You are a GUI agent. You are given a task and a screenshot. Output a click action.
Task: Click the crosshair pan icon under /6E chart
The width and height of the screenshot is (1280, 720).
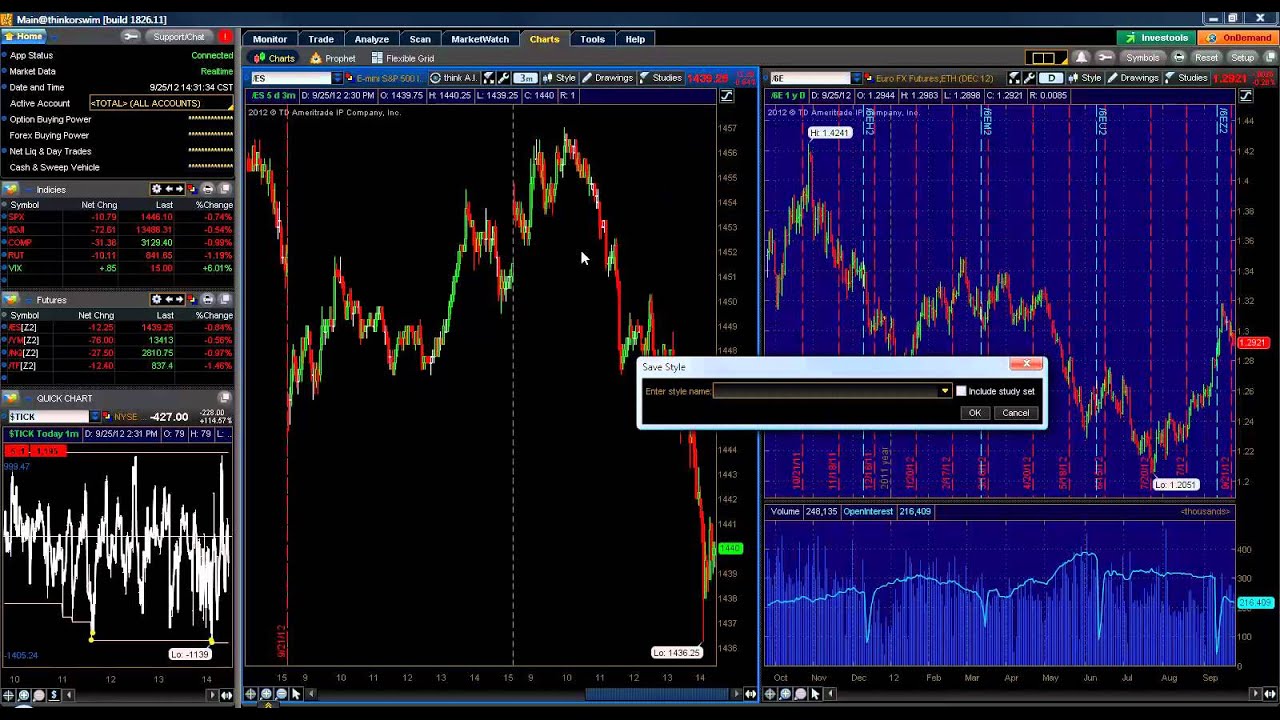pos(771,694)
